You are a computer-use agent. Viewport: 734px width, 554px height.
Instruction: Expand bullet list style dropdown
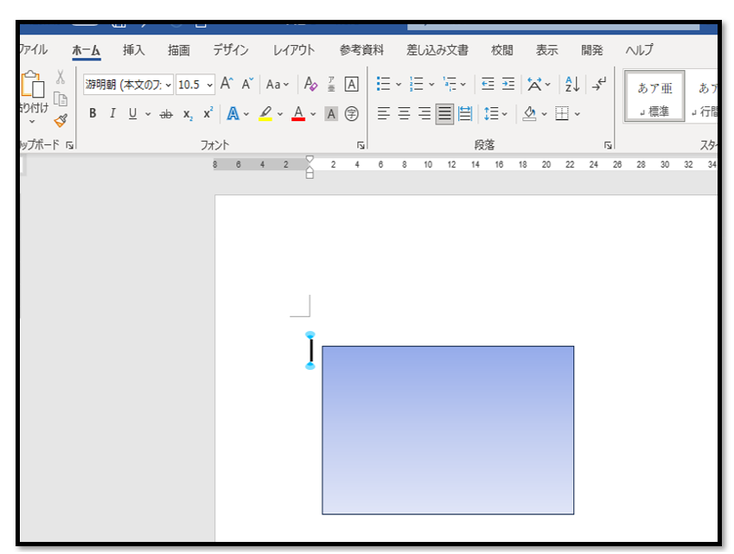(x=398, y=85)
